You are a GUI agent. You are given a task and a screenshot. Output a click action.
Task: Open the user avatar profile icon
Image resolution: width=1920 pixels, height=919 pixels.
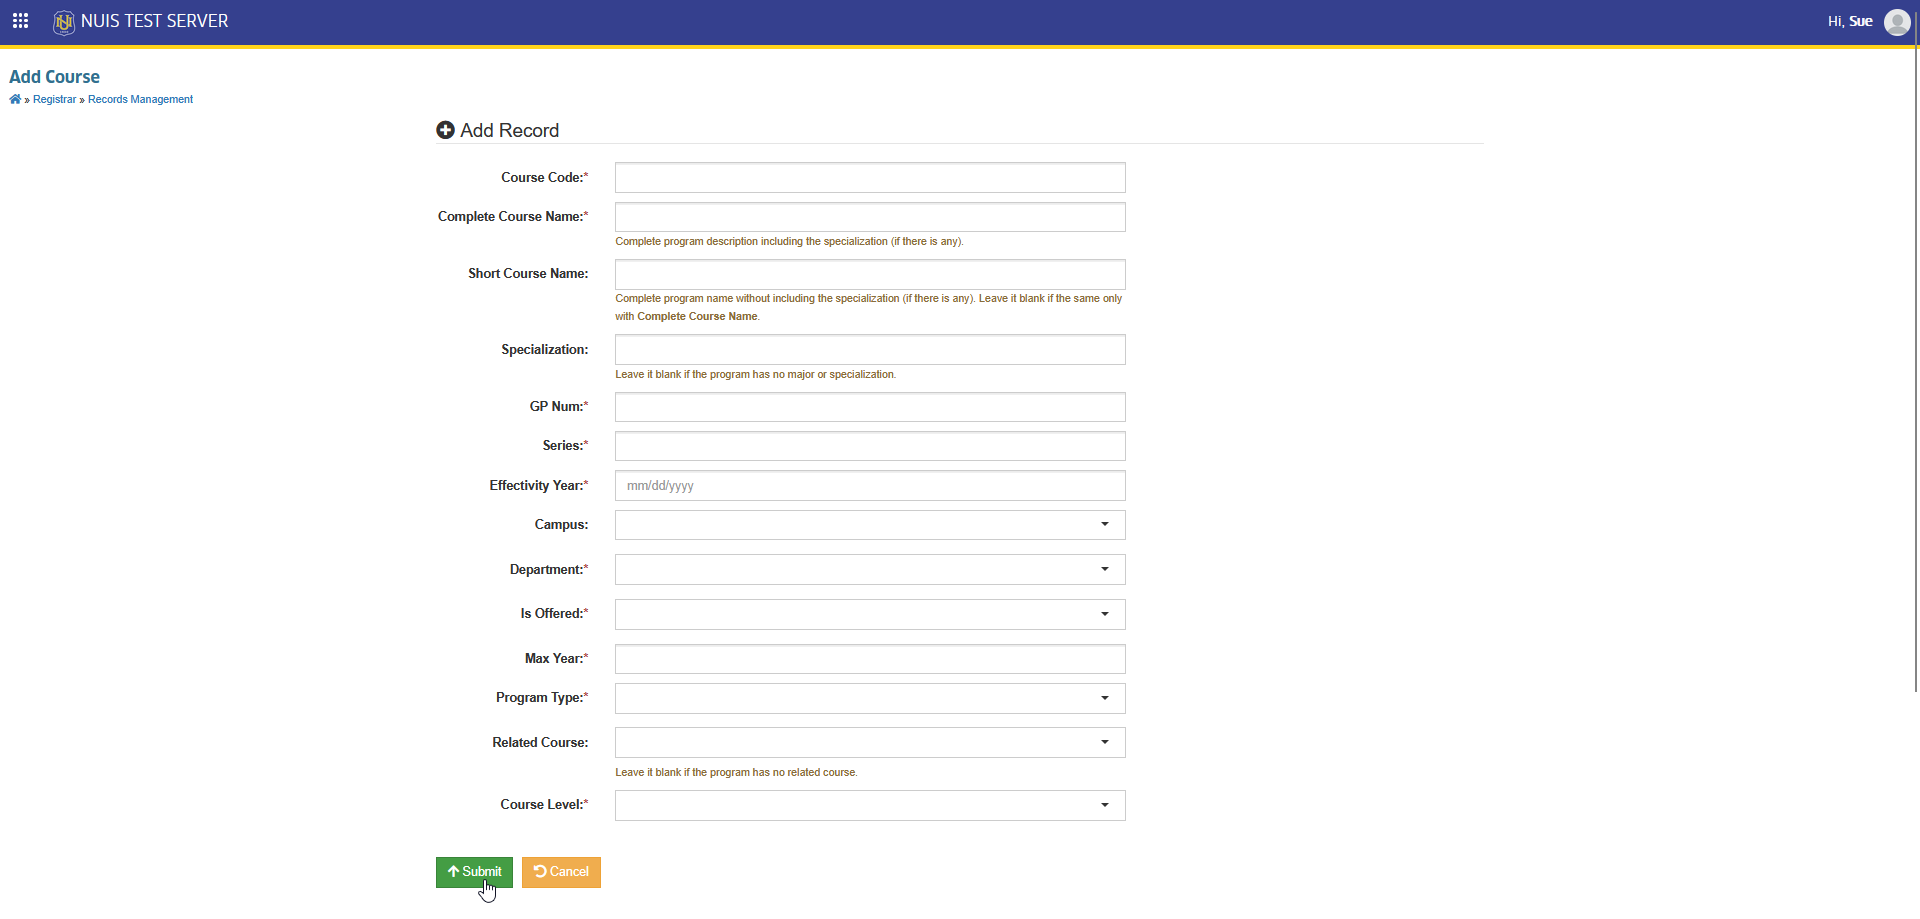click(1897, 22)
